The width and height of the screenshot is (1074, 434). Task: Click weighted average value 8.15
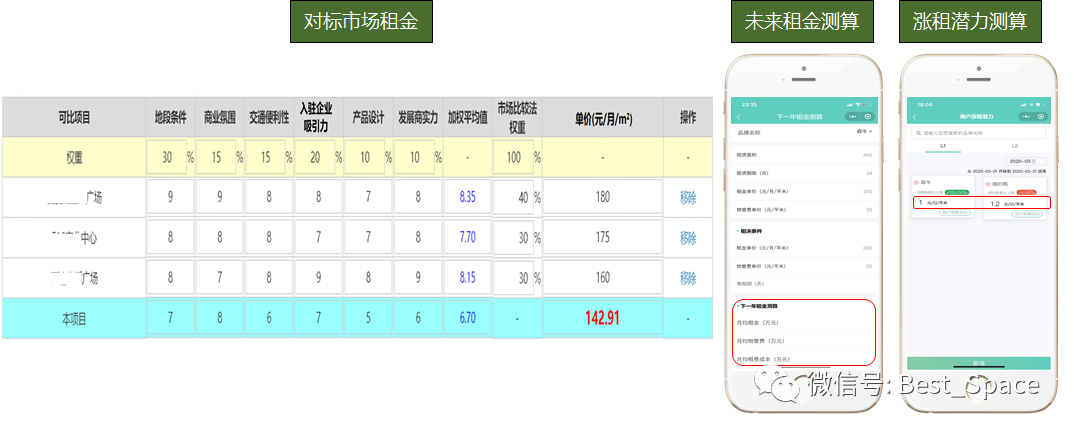[468, 278]
